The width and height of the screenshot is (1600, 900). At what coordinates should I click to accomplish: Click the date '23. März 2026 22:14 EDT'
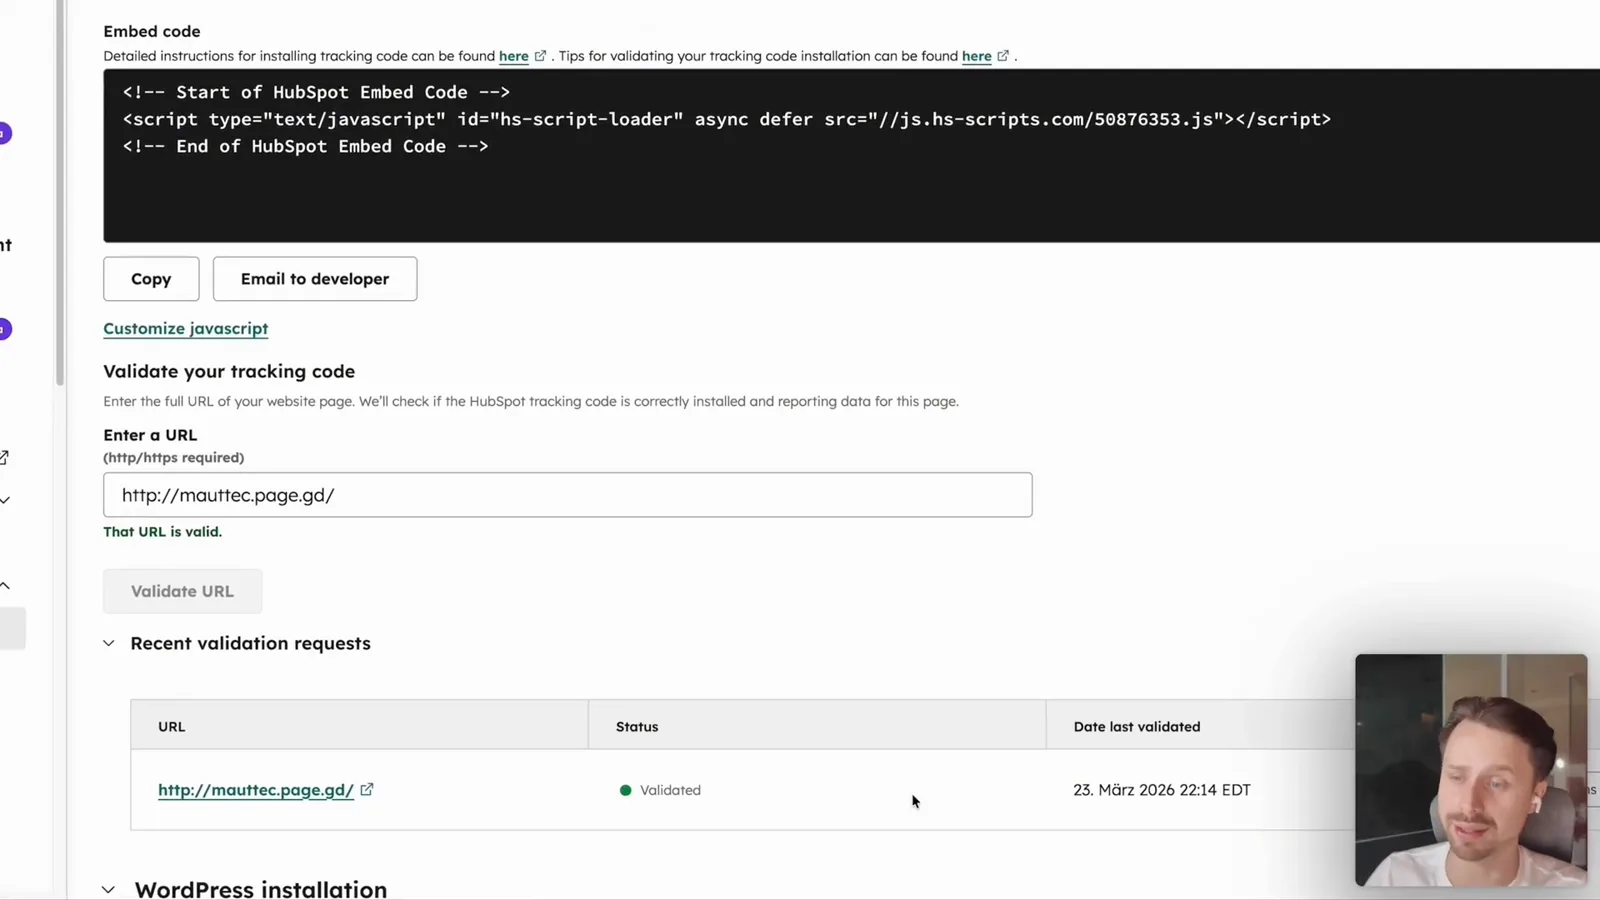[x=1162, y=790]
